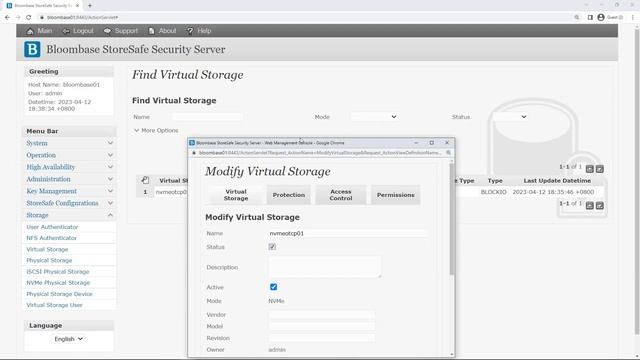Open Physical Storage Device link
This screenshot has height=360, width=640.
tap(59, 294)
